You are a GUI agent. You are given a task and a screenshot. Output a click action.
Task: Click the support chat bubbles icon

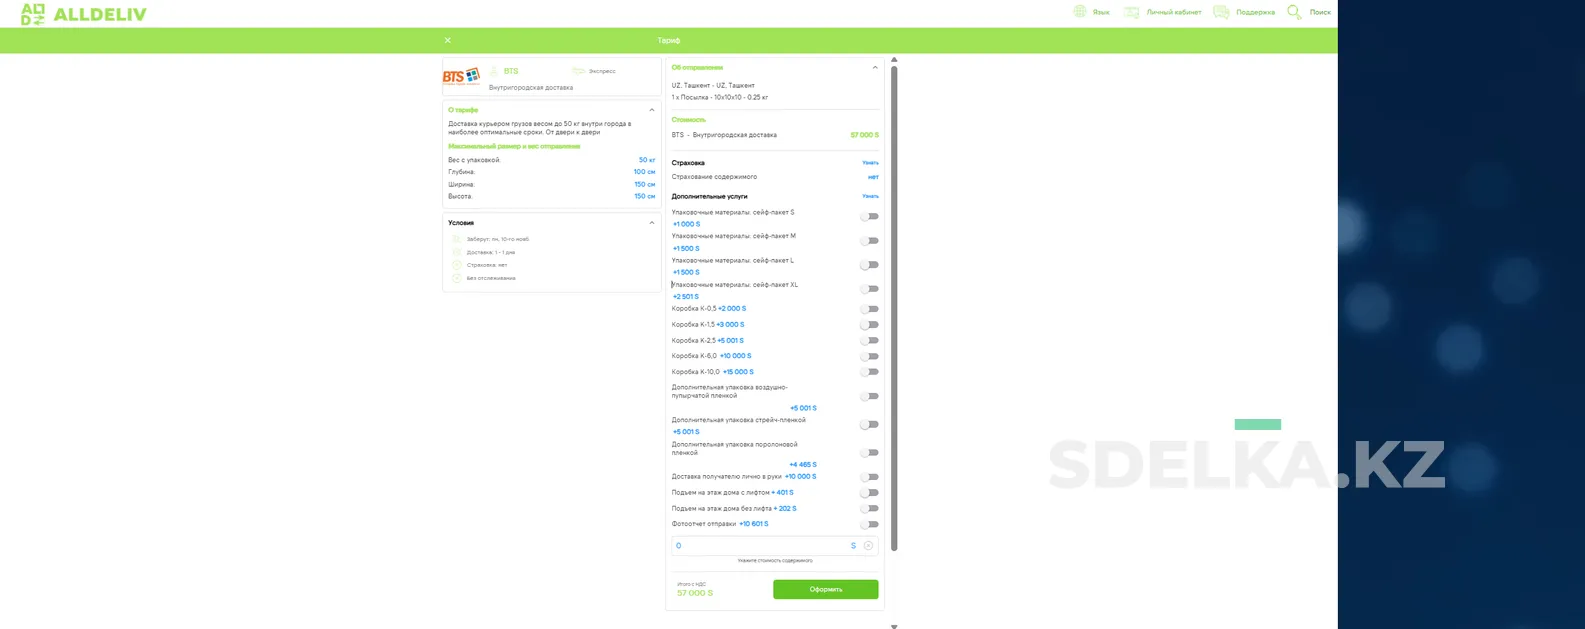coord(1221,12)
